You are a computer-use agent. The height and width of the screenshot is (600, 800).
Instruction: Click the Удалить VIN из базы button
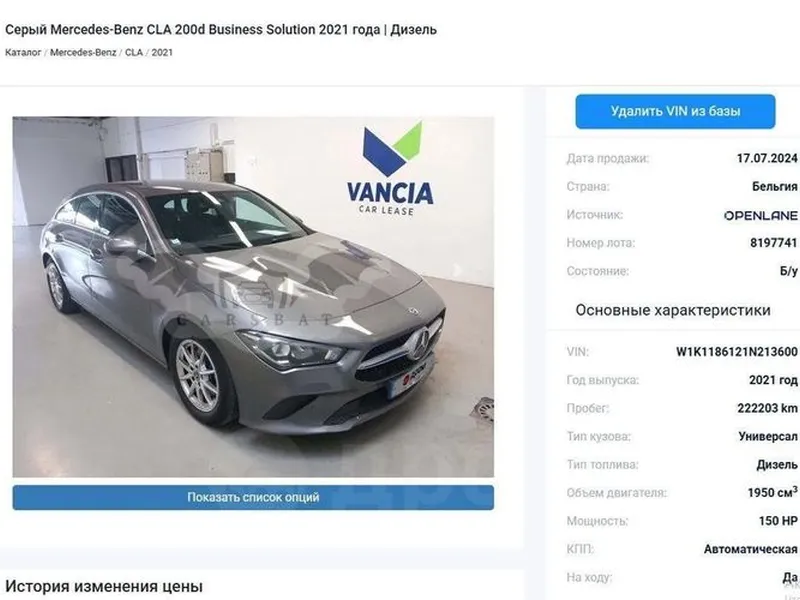click(x=676, y=111)
